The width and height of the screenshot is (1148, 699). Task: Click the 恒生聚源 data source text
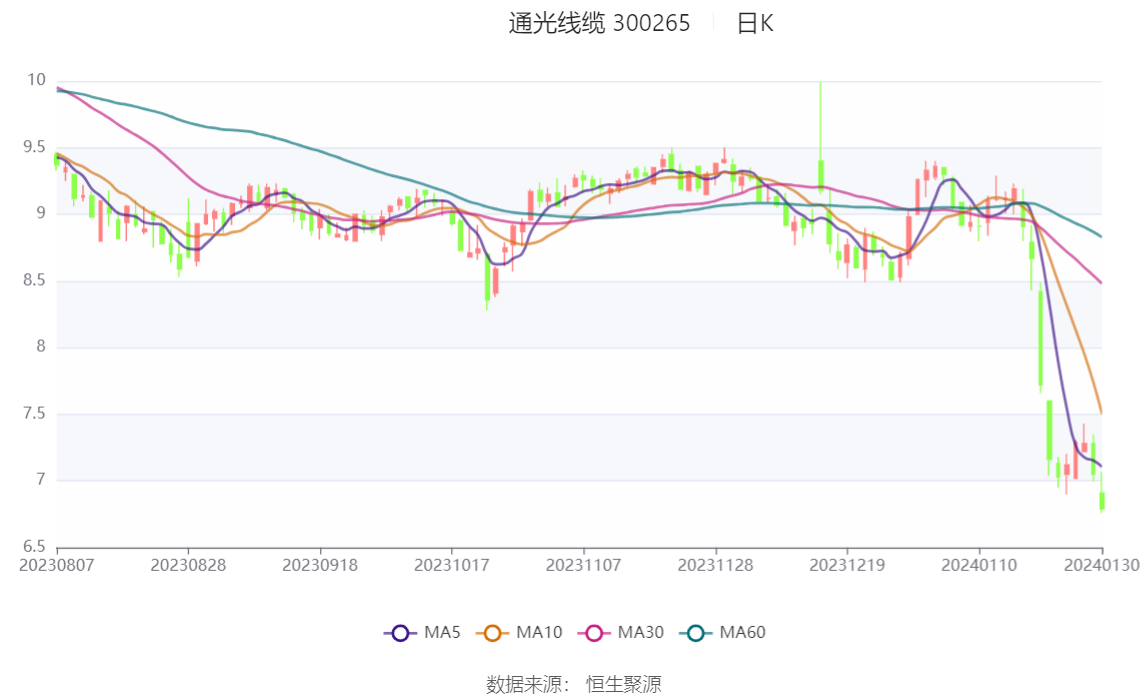coord(623,685)
